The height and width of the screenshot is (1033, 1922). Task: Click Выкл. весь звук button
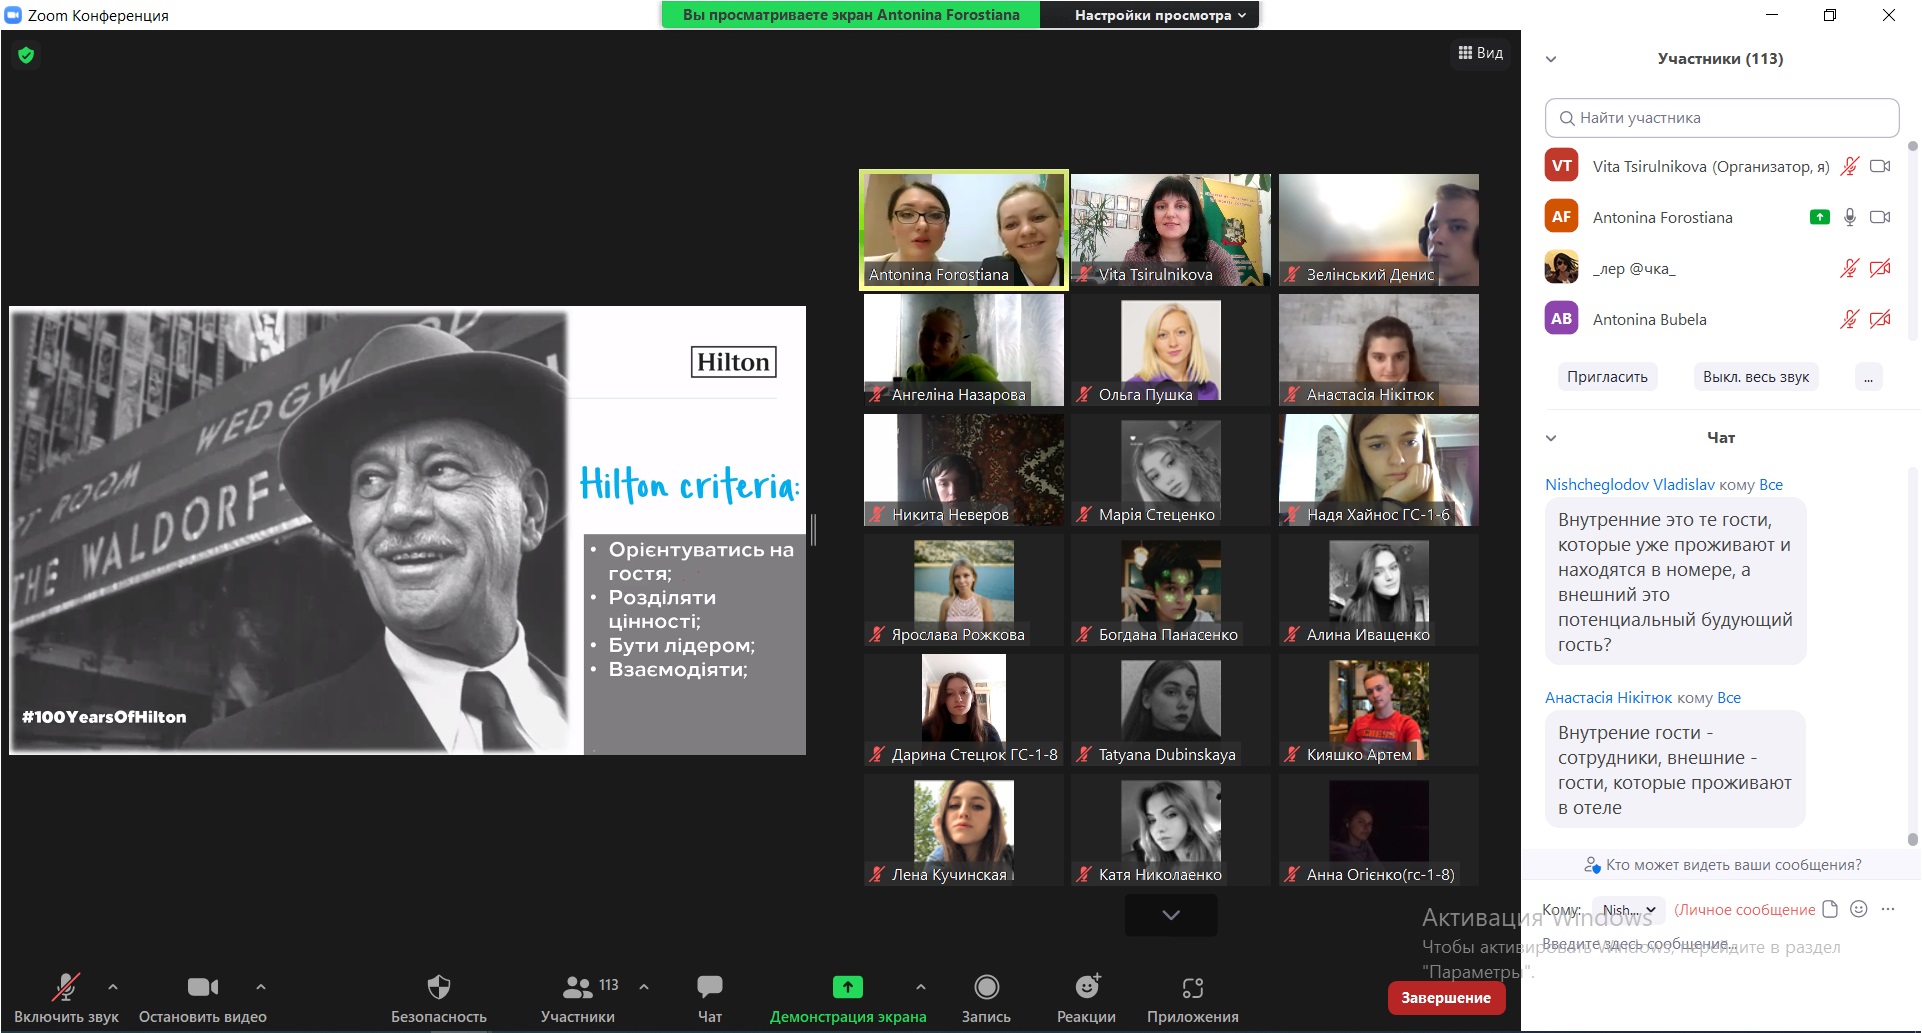click(1756, 377)
